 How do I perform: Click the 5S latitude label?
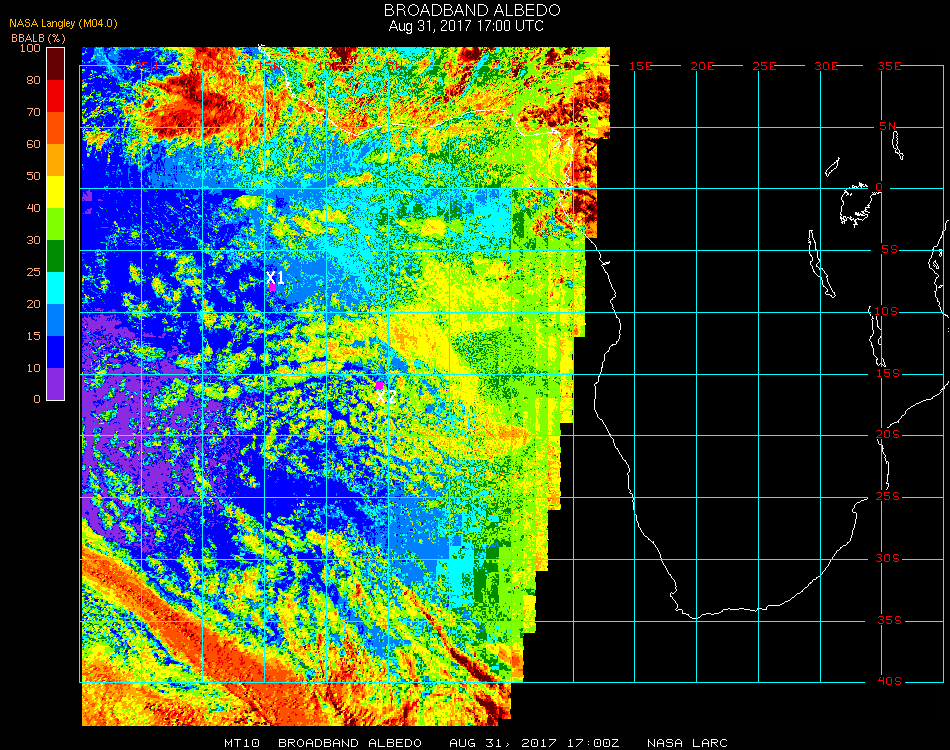point(889,250)
